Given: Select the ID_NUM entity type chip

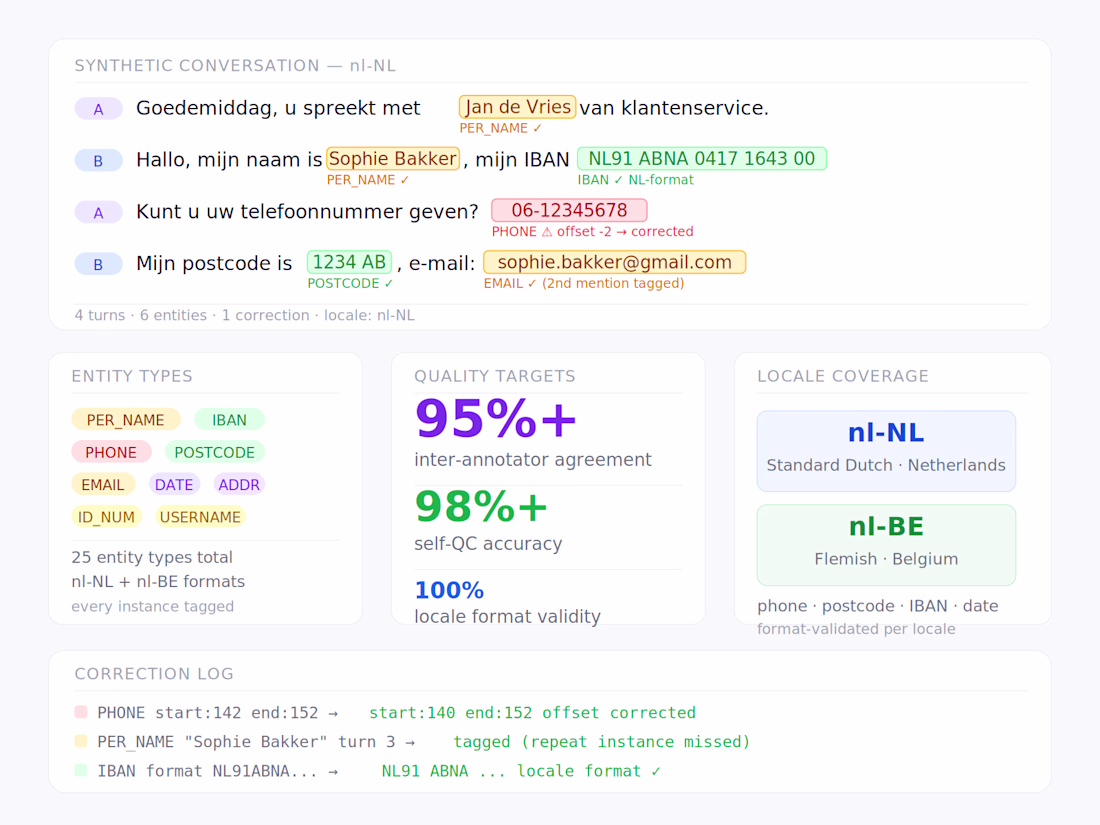Looking at the screenshot, I should coord(107,516).
